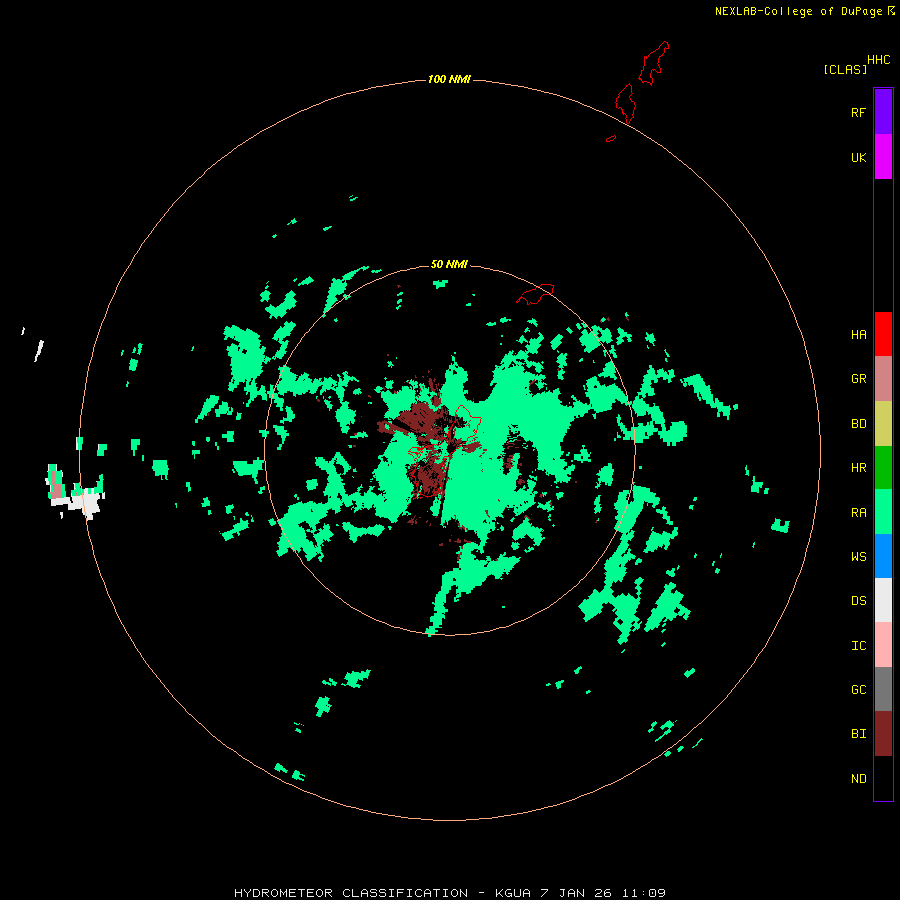The width and height of the screenshot is (900, 900).
Task: Click the ND legend label
Action: (858, 779)
